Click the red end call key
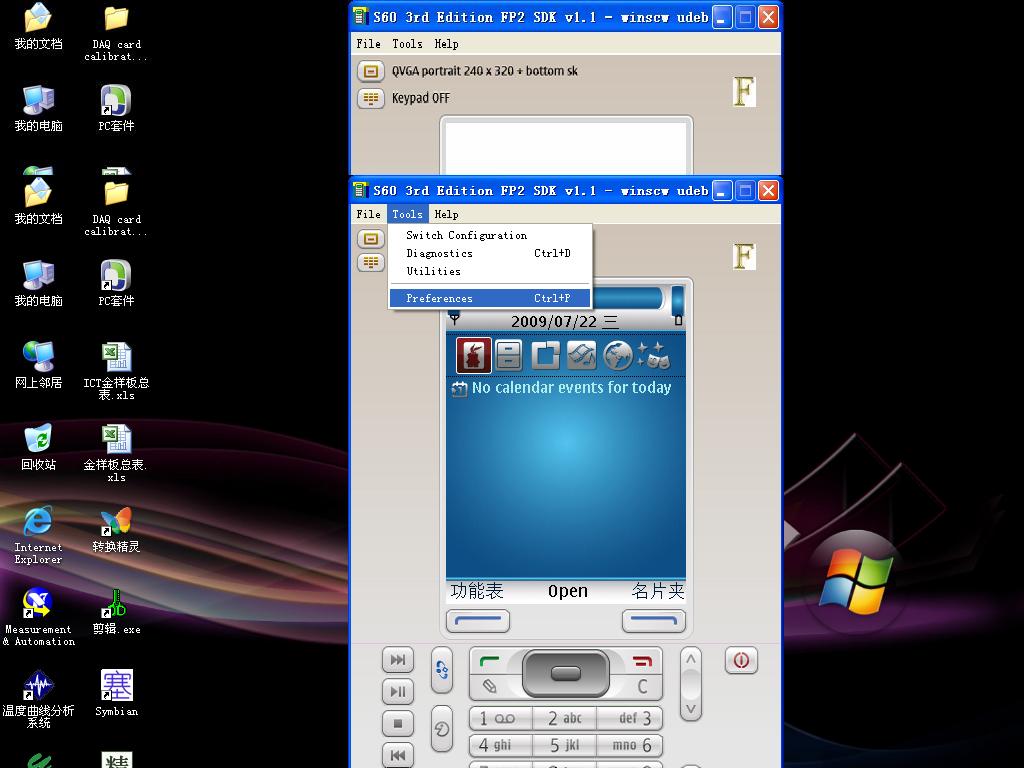 click(643, 662)
